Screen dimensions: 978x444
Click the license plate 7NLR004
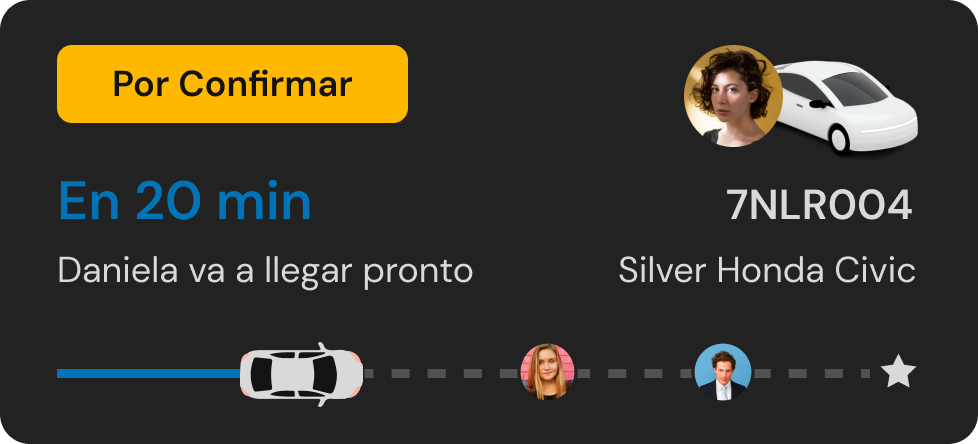click(x=820, y=205)
